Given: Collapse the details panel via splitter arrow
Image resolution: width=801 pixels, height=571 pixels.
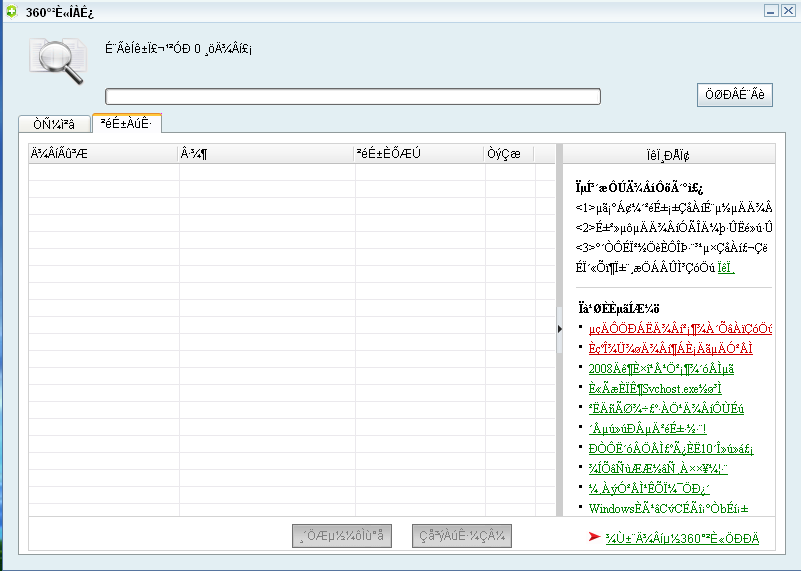Looking at the screenshot, I should (559, 329).
